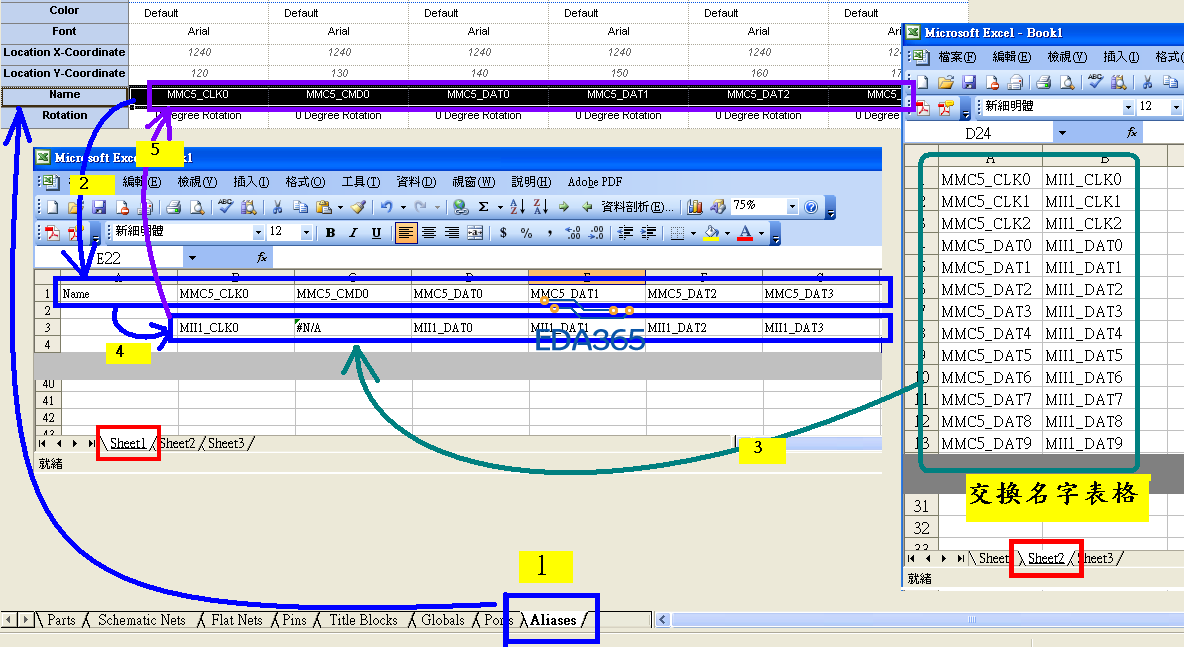Open Fill Color dropdown arrow in left Excel
The image size is (1184, 647).
(x=727, y=233)
